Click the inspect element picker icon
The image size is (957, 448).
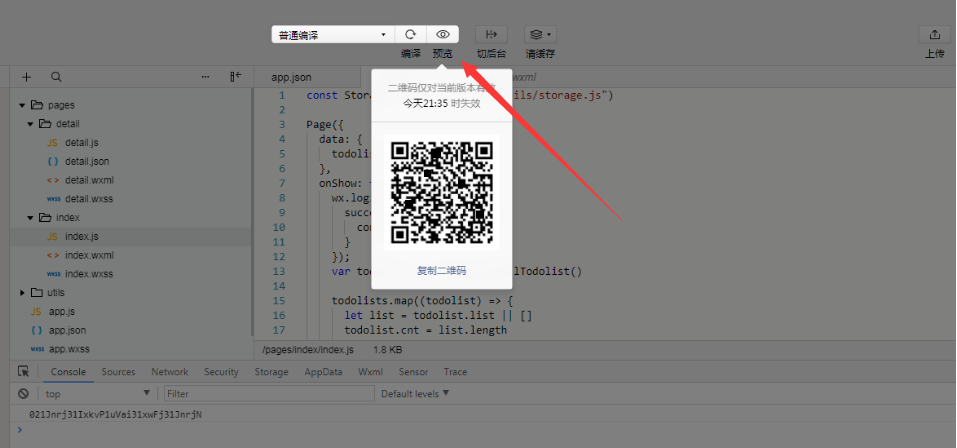(23, 372)
